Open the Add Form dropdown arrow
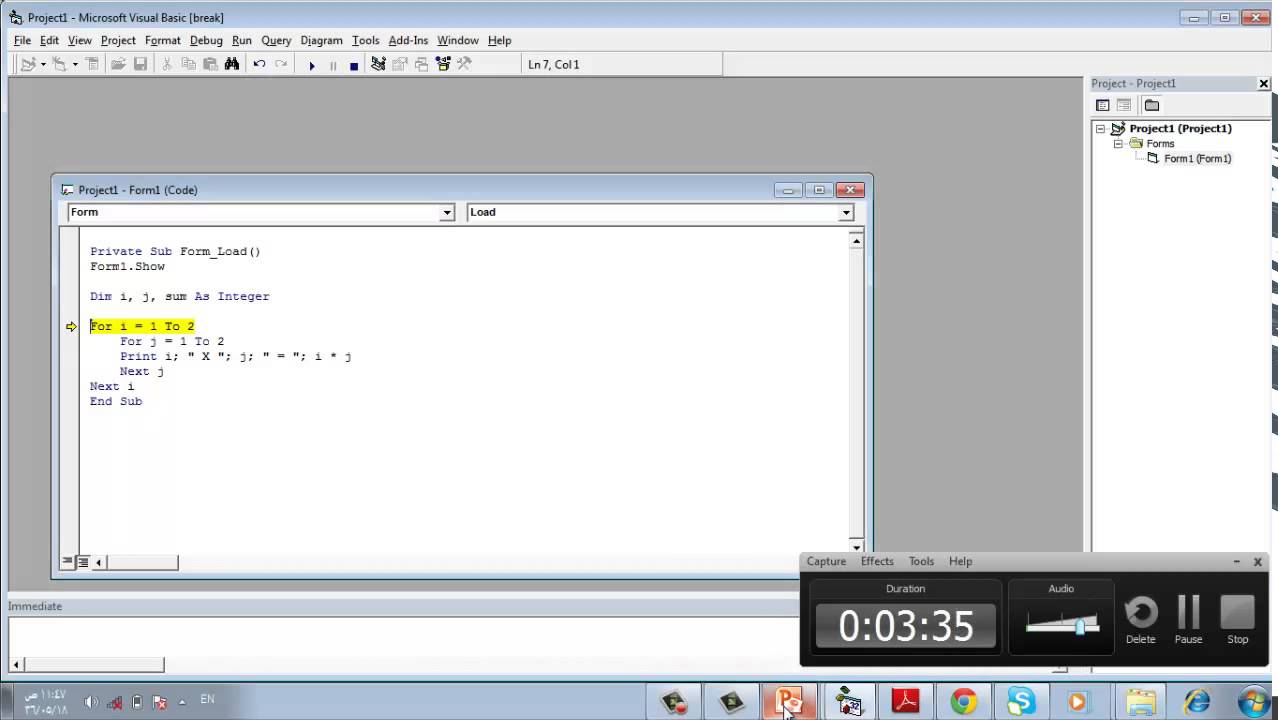 pos(75,64)
